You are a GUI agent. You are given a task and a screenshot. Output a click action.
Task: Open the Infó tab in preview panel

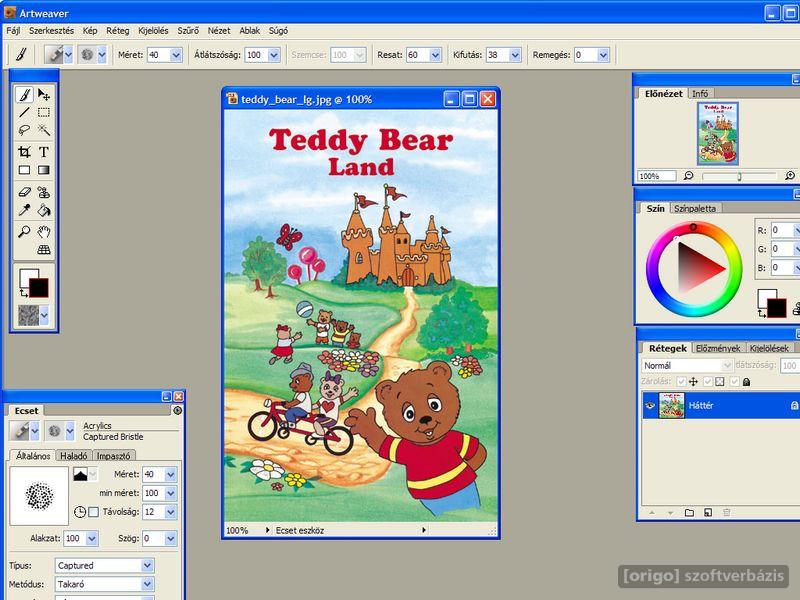coord(700,94)
